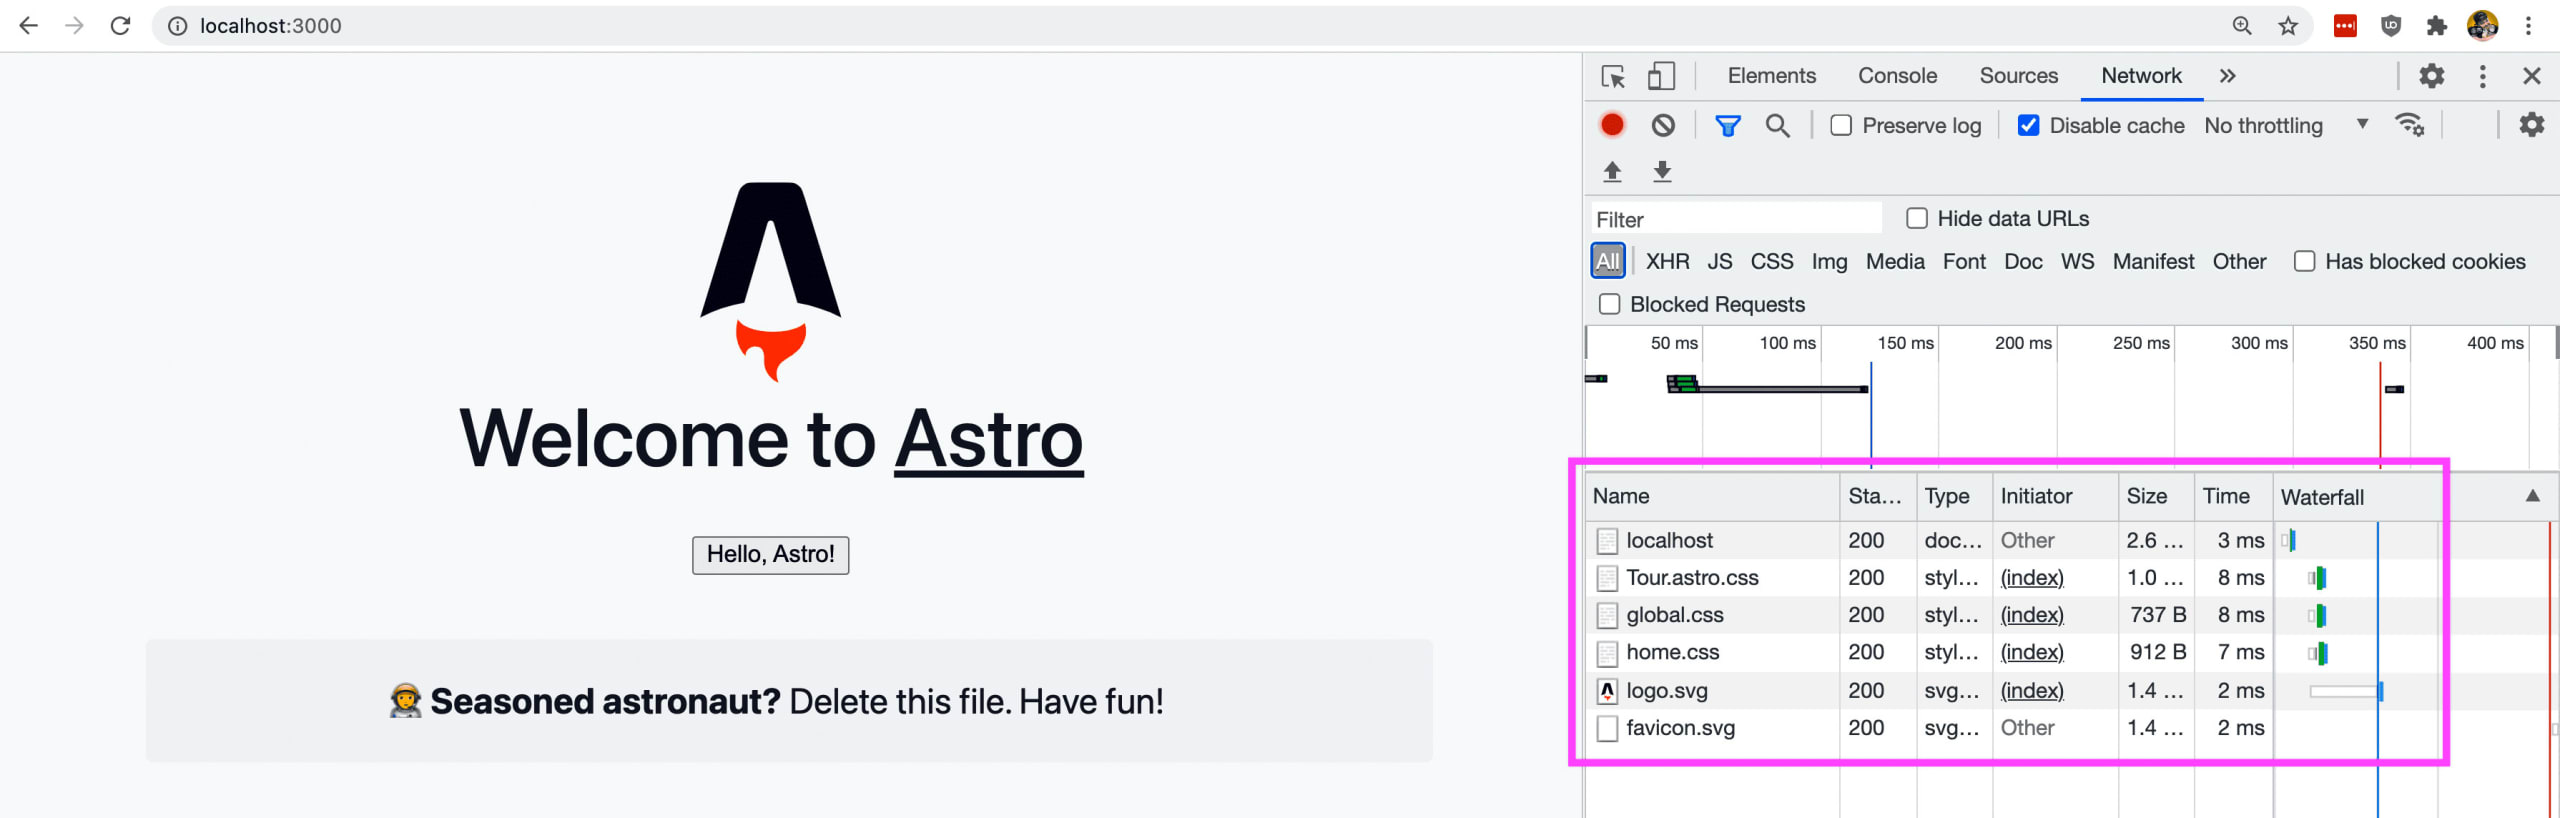The width and height of the screenshot is (2560, 818).
Task: Sort by the Waterfall column arrow
Action: pyautogui.click(x=2532, y=496)
